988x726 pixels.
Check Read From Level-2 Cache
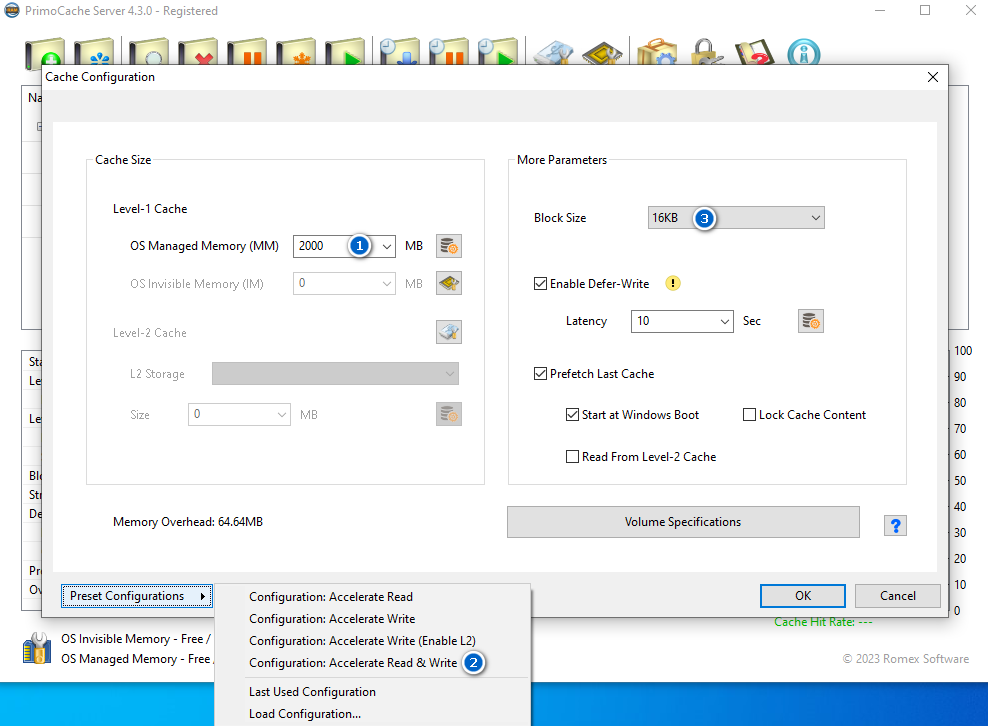pos(572,457)
